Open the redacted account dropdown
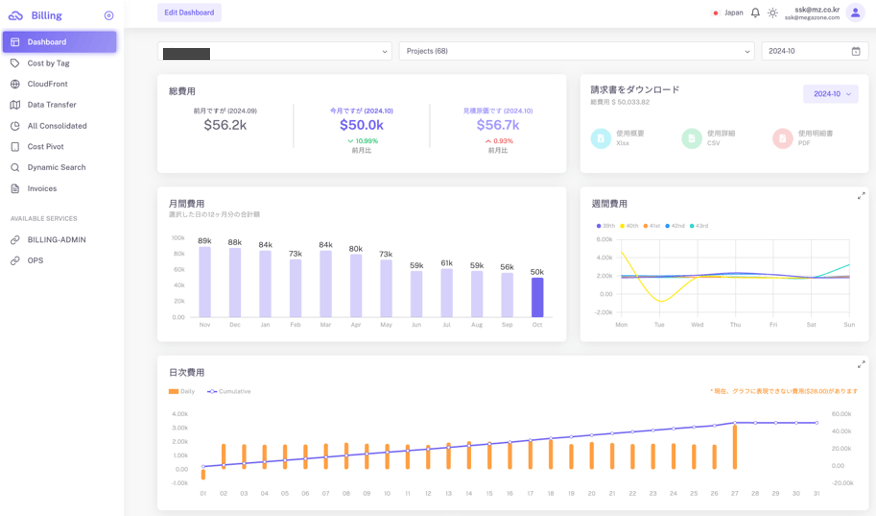 point(274,51)
